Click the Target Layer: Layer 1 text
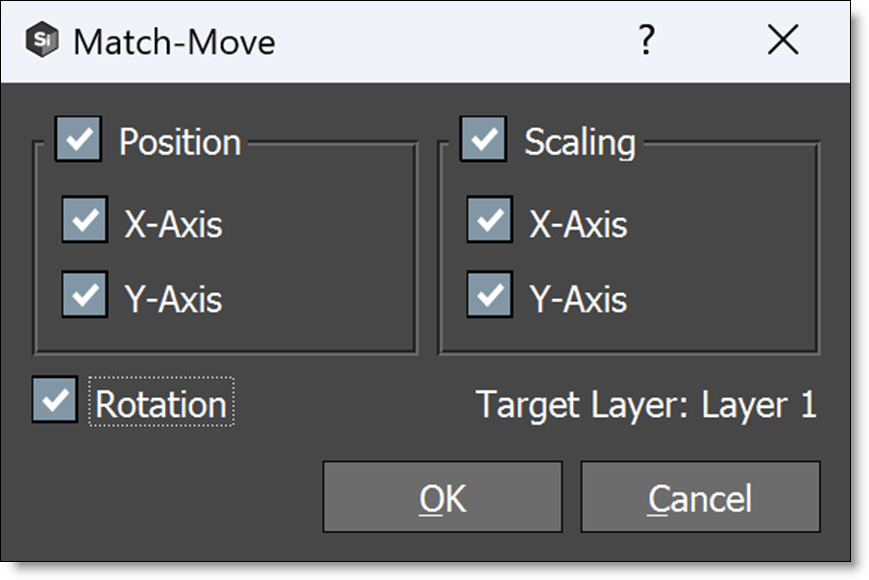869x580 pixels. [646, 404]
